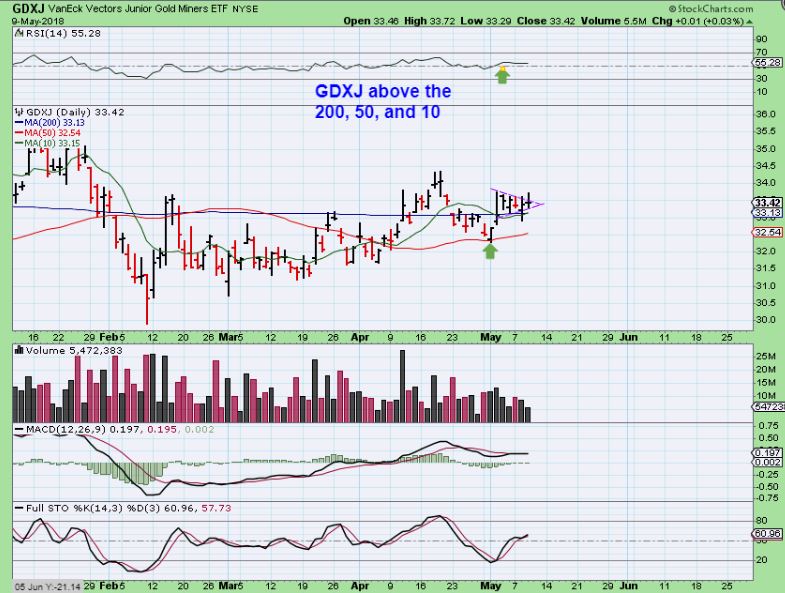The image size is (785, 593).
Task: Click the 60.96 stochastic tag on right axis
Action: (767, 534)
